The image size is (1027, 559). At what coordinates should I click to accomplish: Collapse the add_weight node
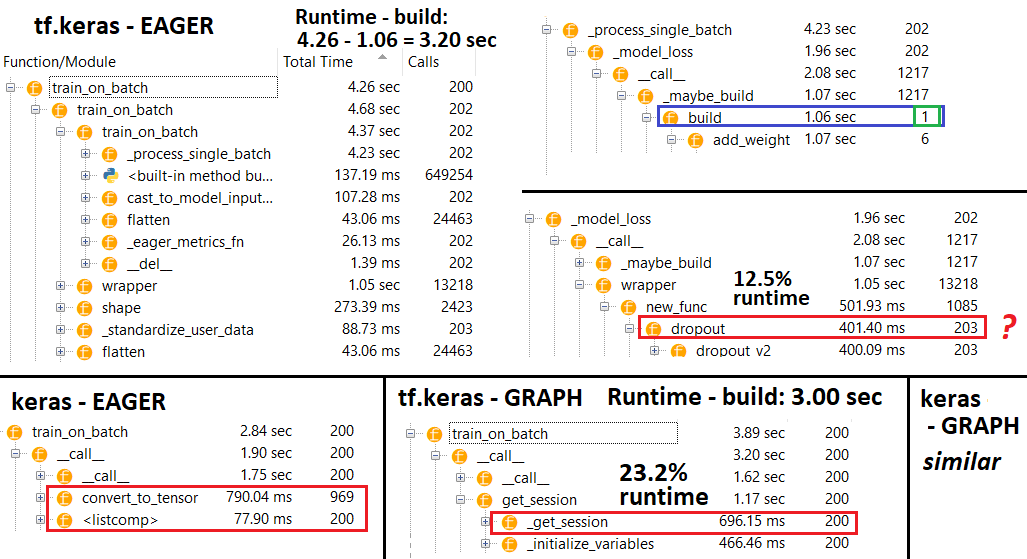[x=671, y=140]
